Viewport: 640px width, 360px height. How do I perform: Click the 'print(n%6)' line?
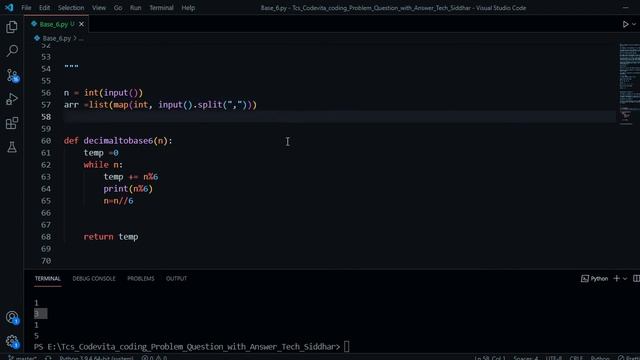128,189
